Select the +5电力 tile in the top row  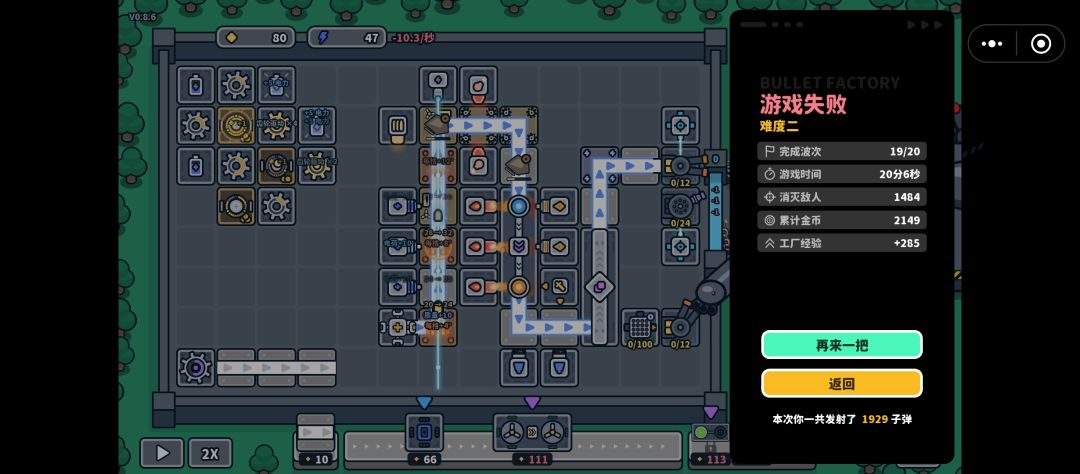tap(277, 85)
